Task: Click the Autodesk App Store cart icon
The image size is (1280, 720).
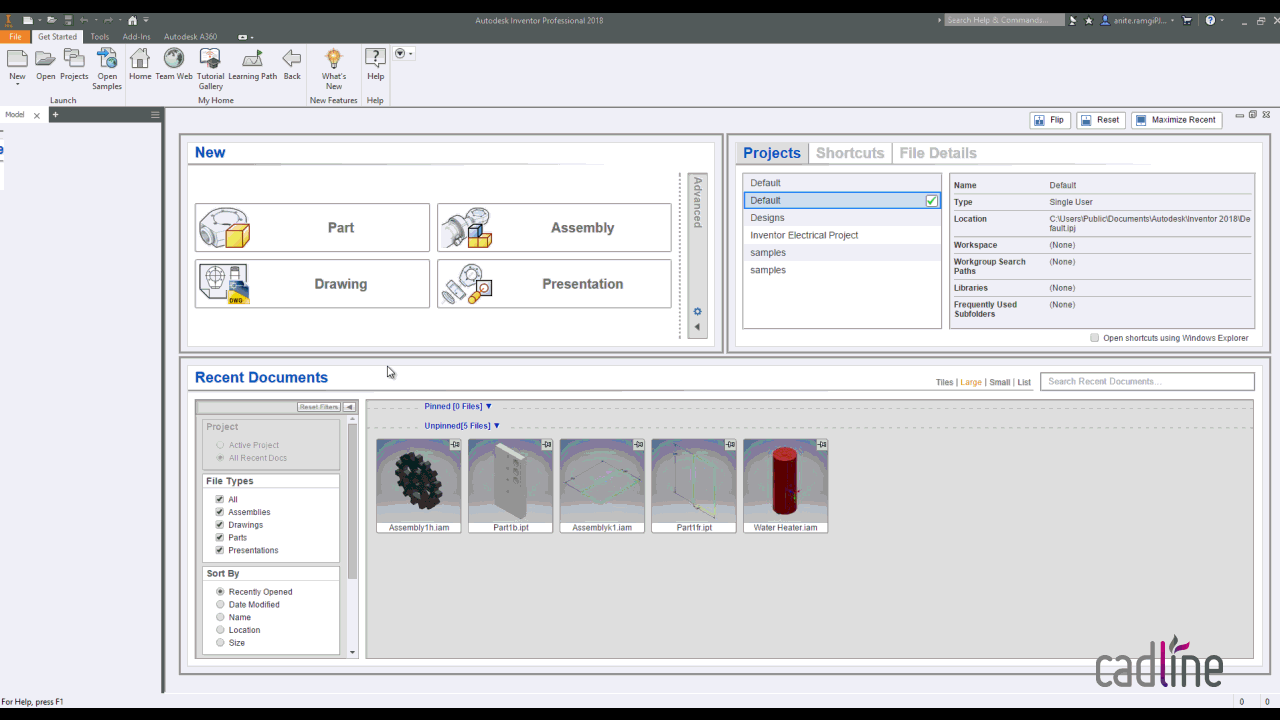Action: point(1187,20)
